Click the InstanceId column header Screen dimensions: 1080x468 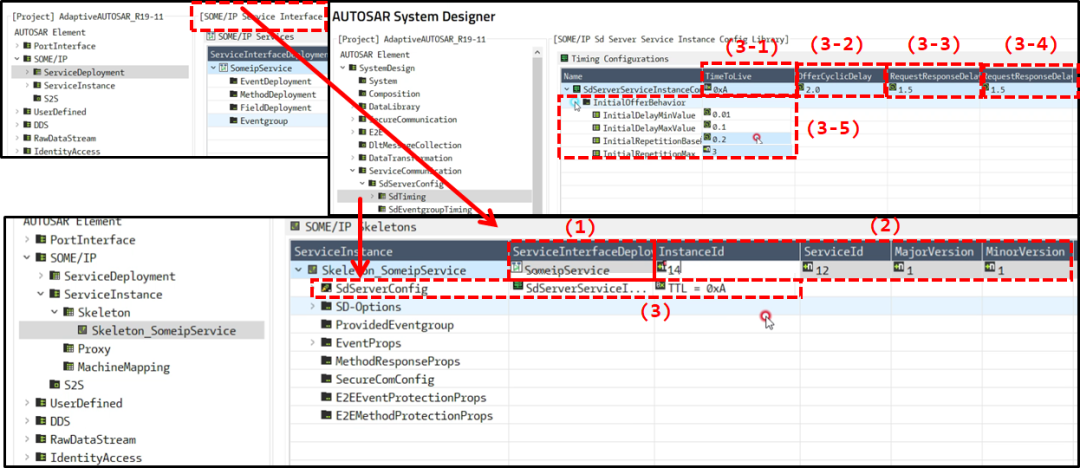[727, 252]
